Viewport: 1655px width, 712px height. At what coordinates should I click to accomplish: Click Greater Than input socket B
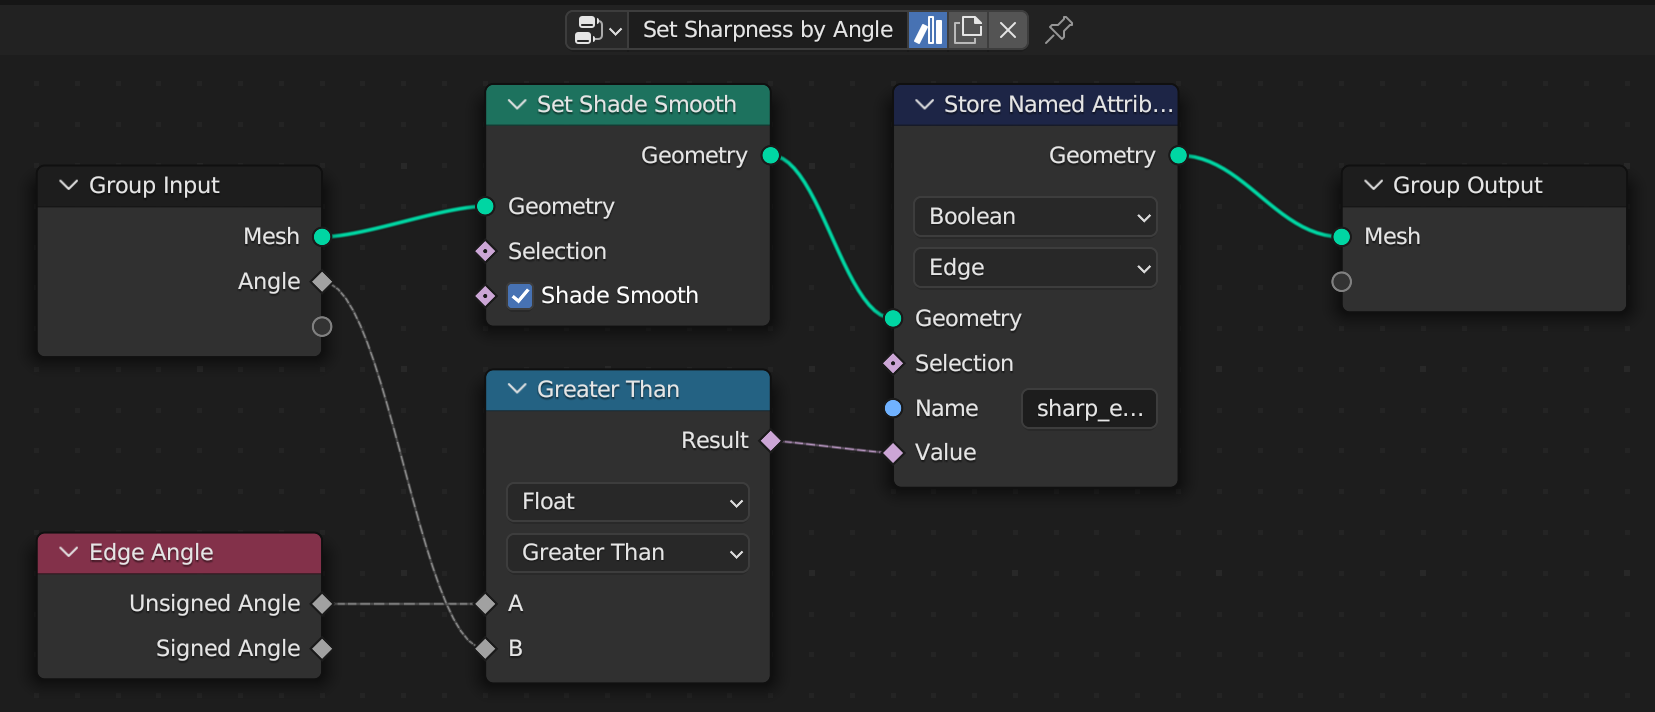click(486, 649)
